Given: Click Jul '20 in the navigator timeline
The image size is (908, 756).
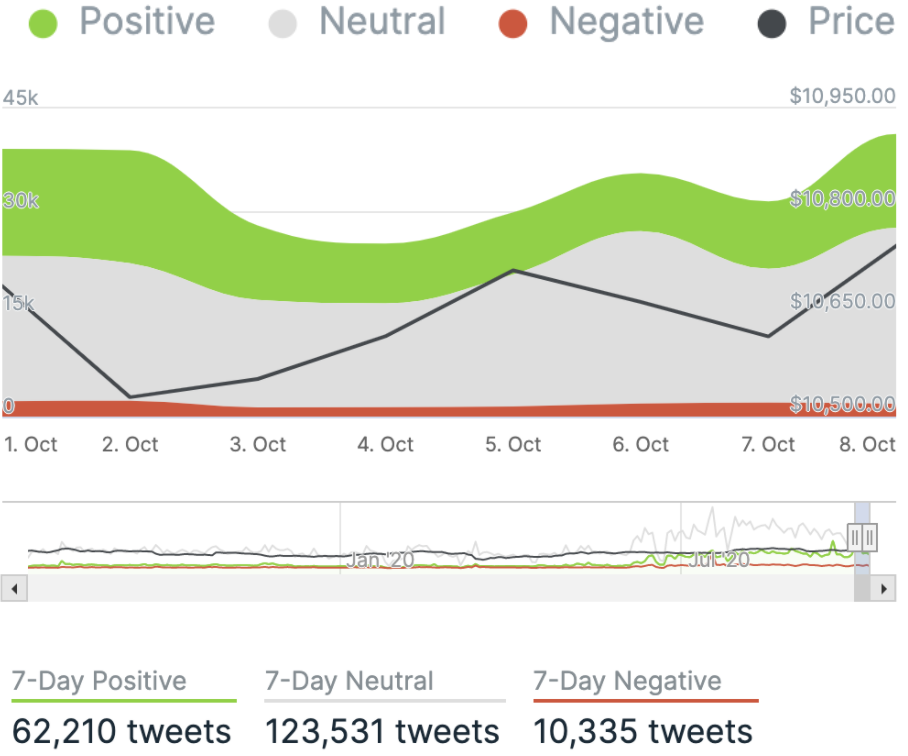Looking at the screenshot, I should click(720, 560).
